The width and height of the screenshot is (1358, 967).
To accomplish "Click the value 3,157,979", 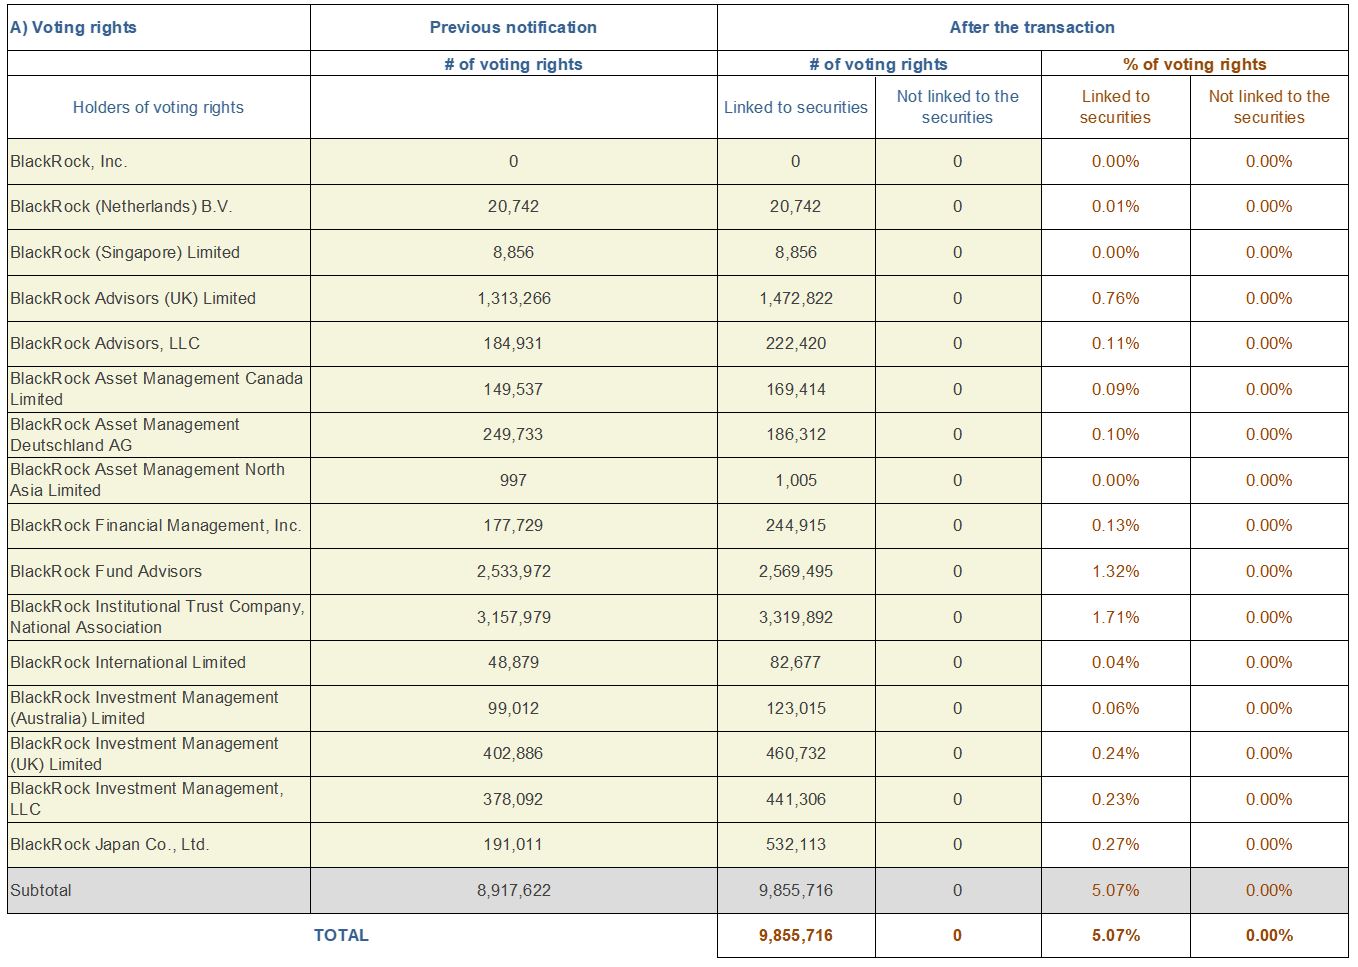I will tap(513, 617).
